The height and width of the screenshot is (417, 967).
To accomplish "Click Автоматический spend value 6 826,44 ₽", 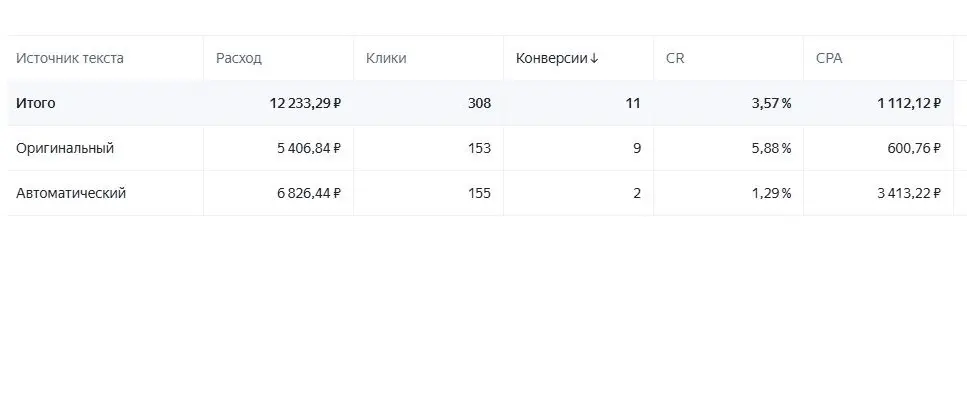I will pos(309,194).
